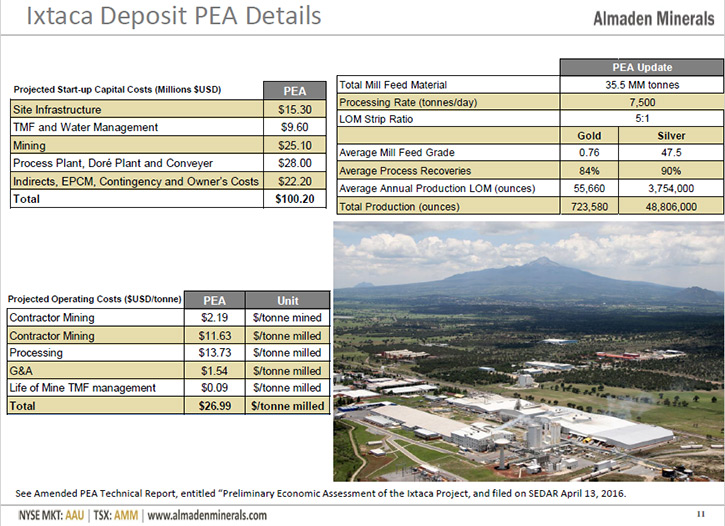The width and height of the screenshot is (725, 526).
Task: Select the 'Site Infrastructure' row label
Action: click(57, 110)
